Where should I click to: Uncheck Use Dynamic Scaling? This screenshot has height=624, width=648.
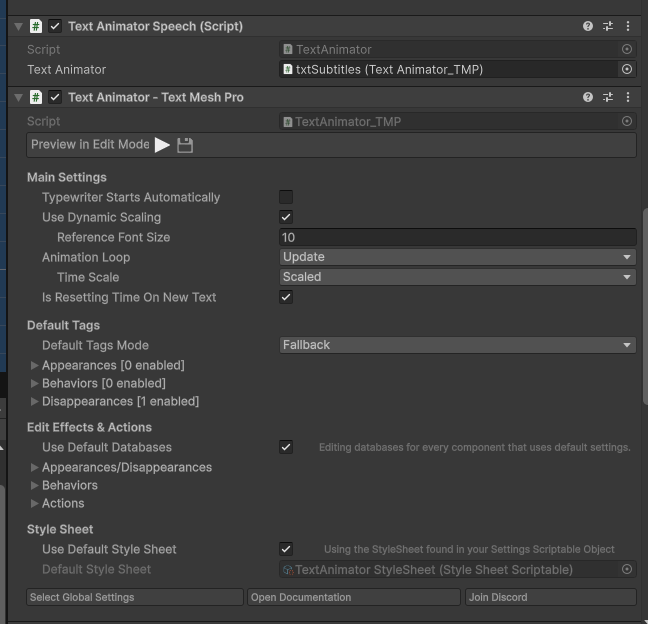point(286,217)
